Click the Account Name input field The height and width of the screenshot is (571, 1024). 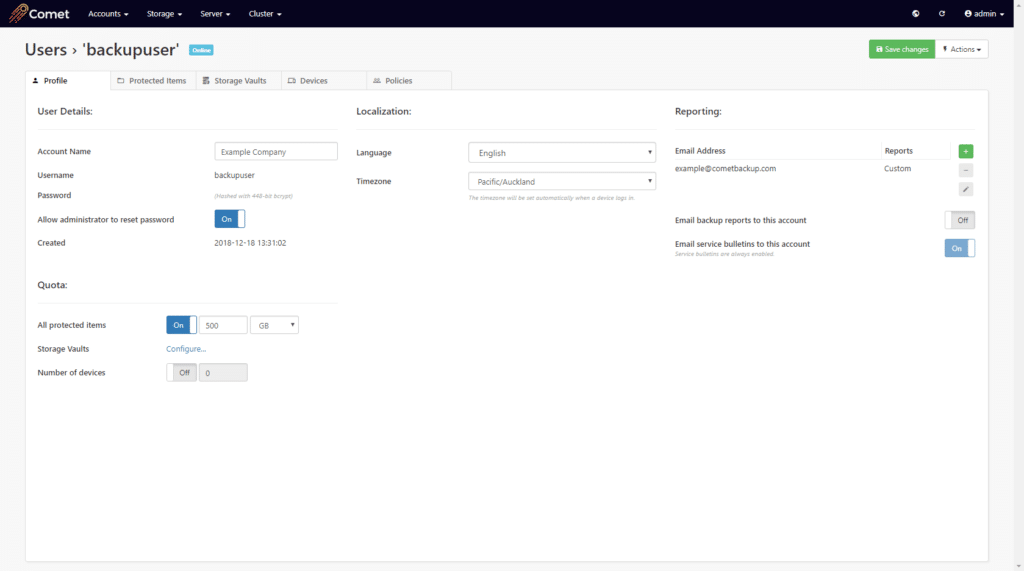276,151
